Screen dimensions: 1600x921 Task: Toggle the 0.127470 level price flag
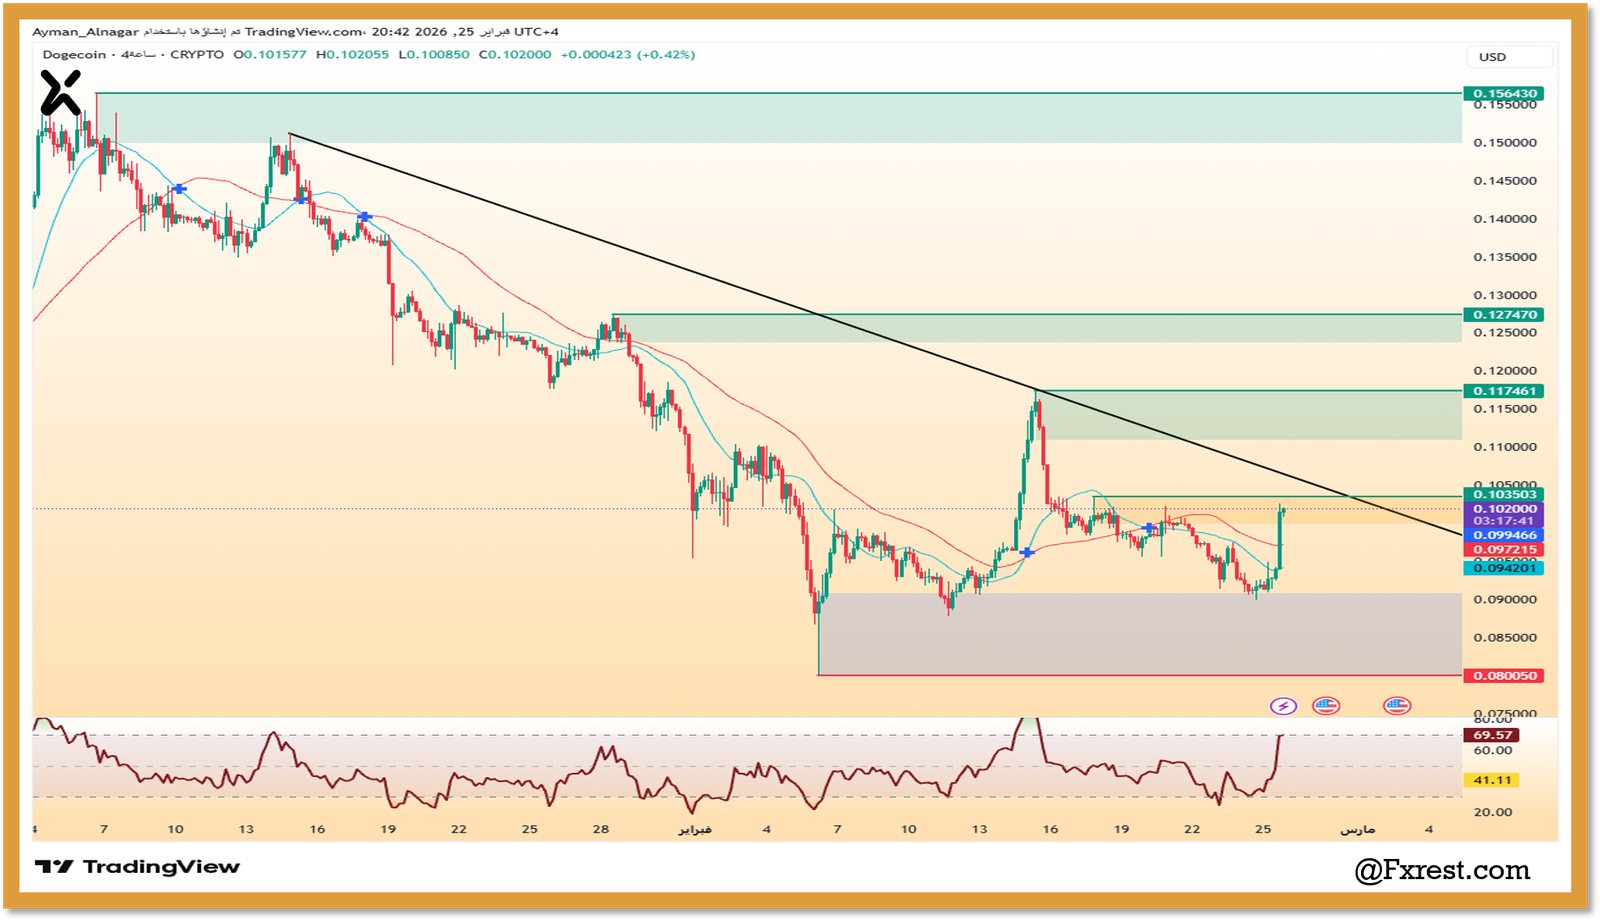1504,313
